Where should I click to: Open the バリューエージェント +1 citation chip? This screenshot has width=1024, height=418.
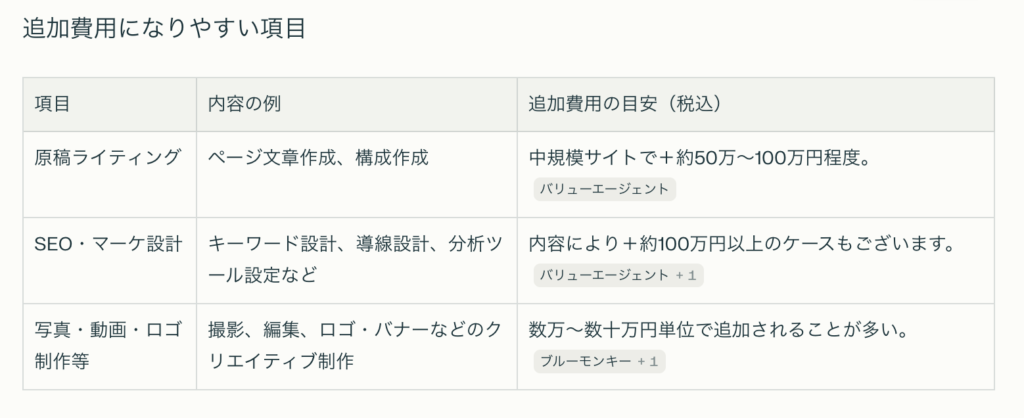pyautogui.click(x=617, y=274)
